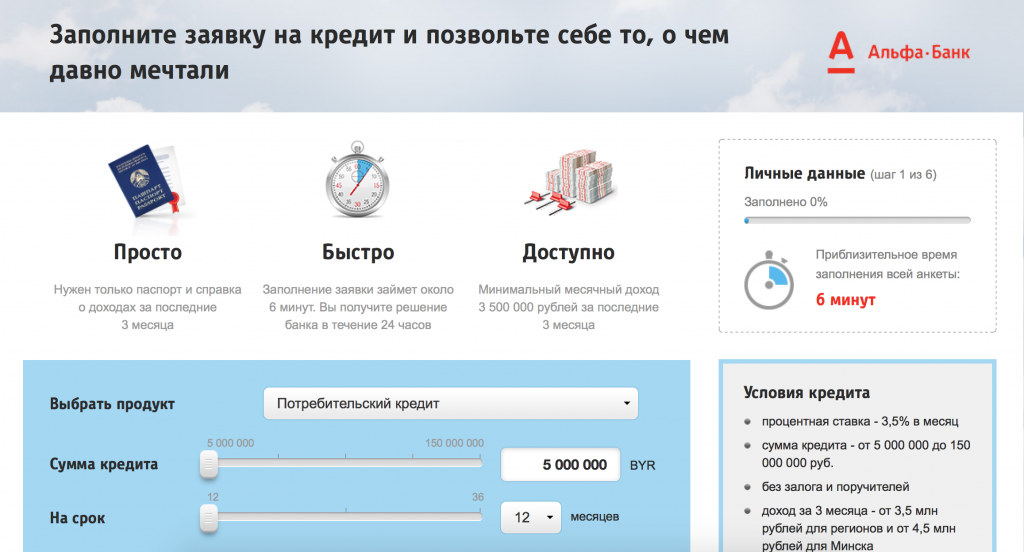Image resolution: width=1024 pixels, height=552 pixels.
Task: Click the Быстро heading
Action: tap(358, 252)
